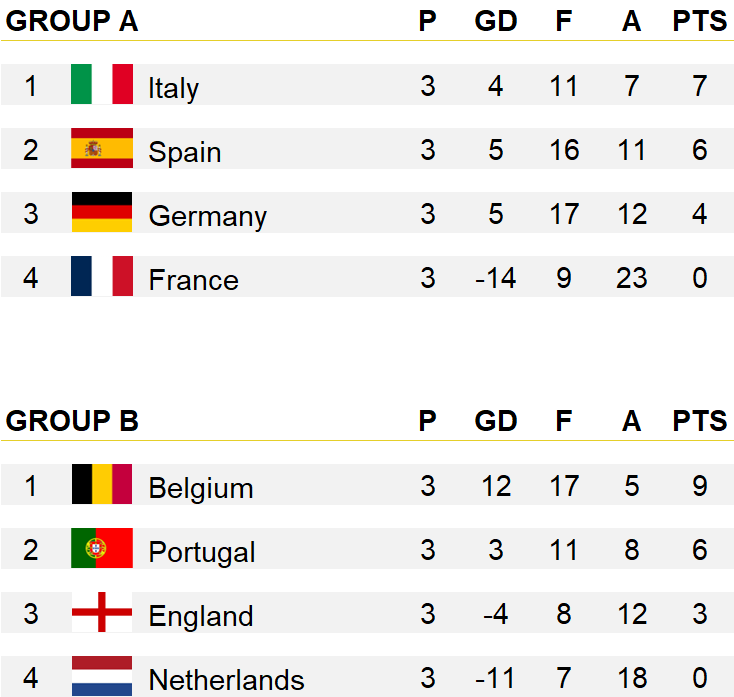Click the Group A PTS column header
The image size is (734, 697).
coord(699,21)
